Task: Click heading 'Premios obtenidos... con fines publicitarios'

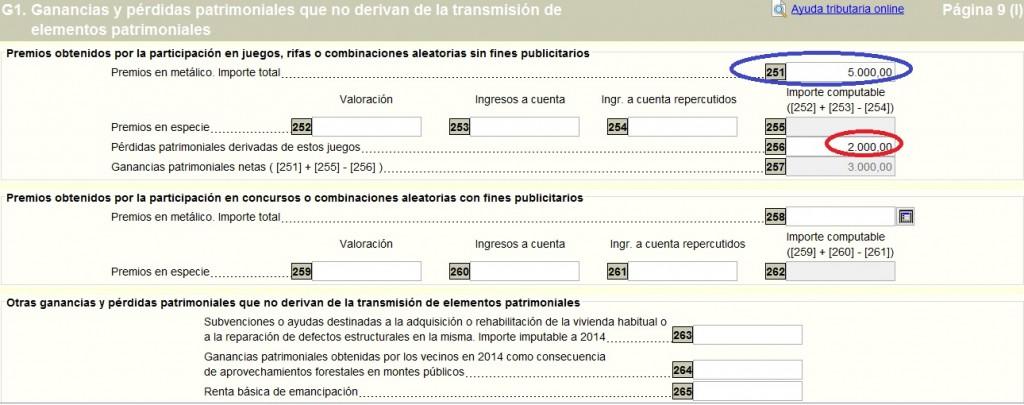Action: (x=295, y=198)
